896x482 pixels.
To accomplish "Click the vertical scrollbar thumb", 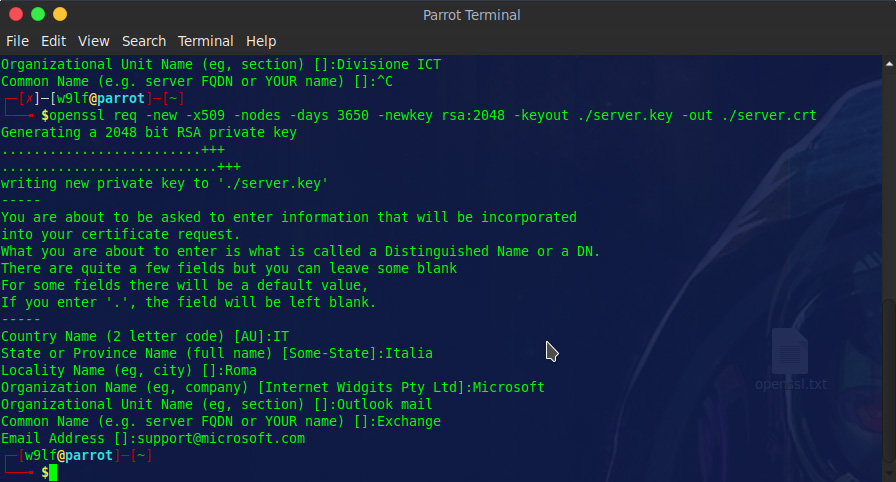I will pos(889,380).
